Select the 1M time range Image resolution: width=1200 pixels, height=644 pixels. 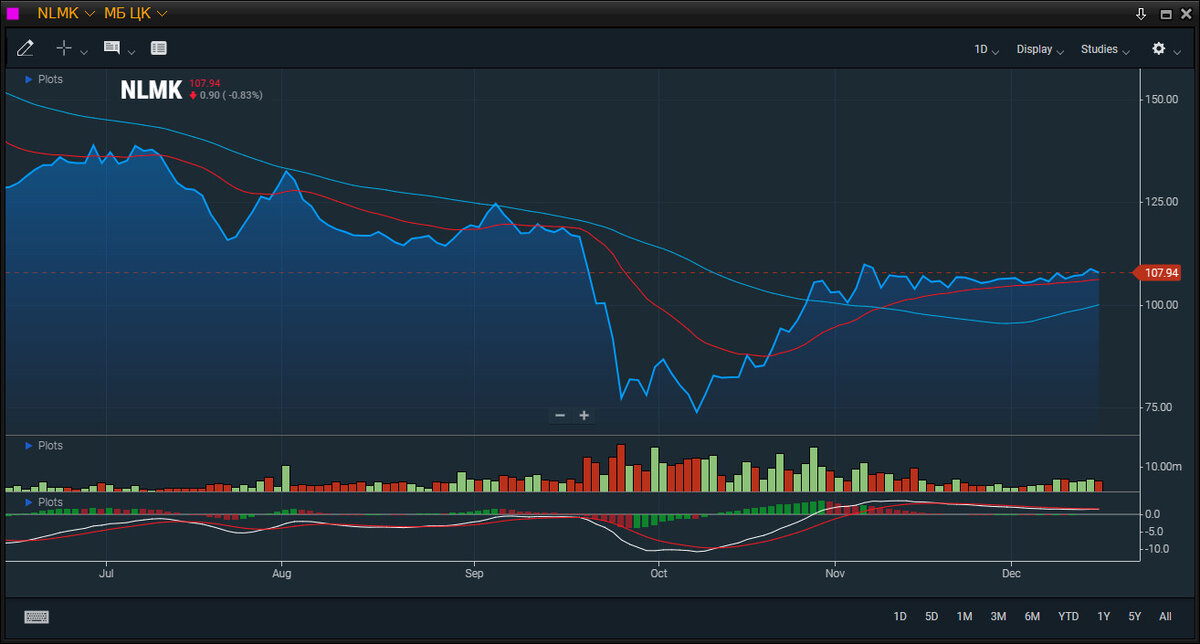click(x=964, y=616)
